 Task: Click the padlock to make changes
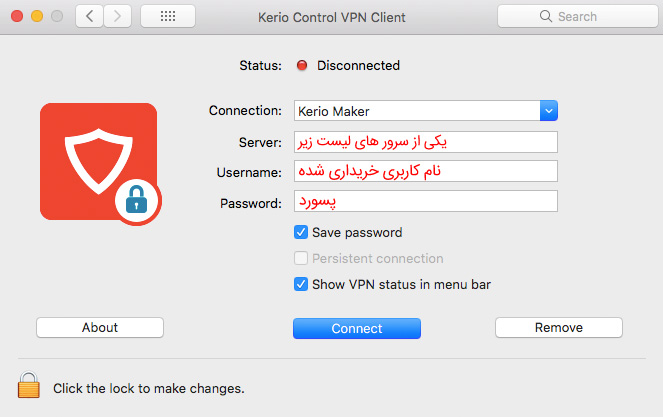click(x=29, y=386)
